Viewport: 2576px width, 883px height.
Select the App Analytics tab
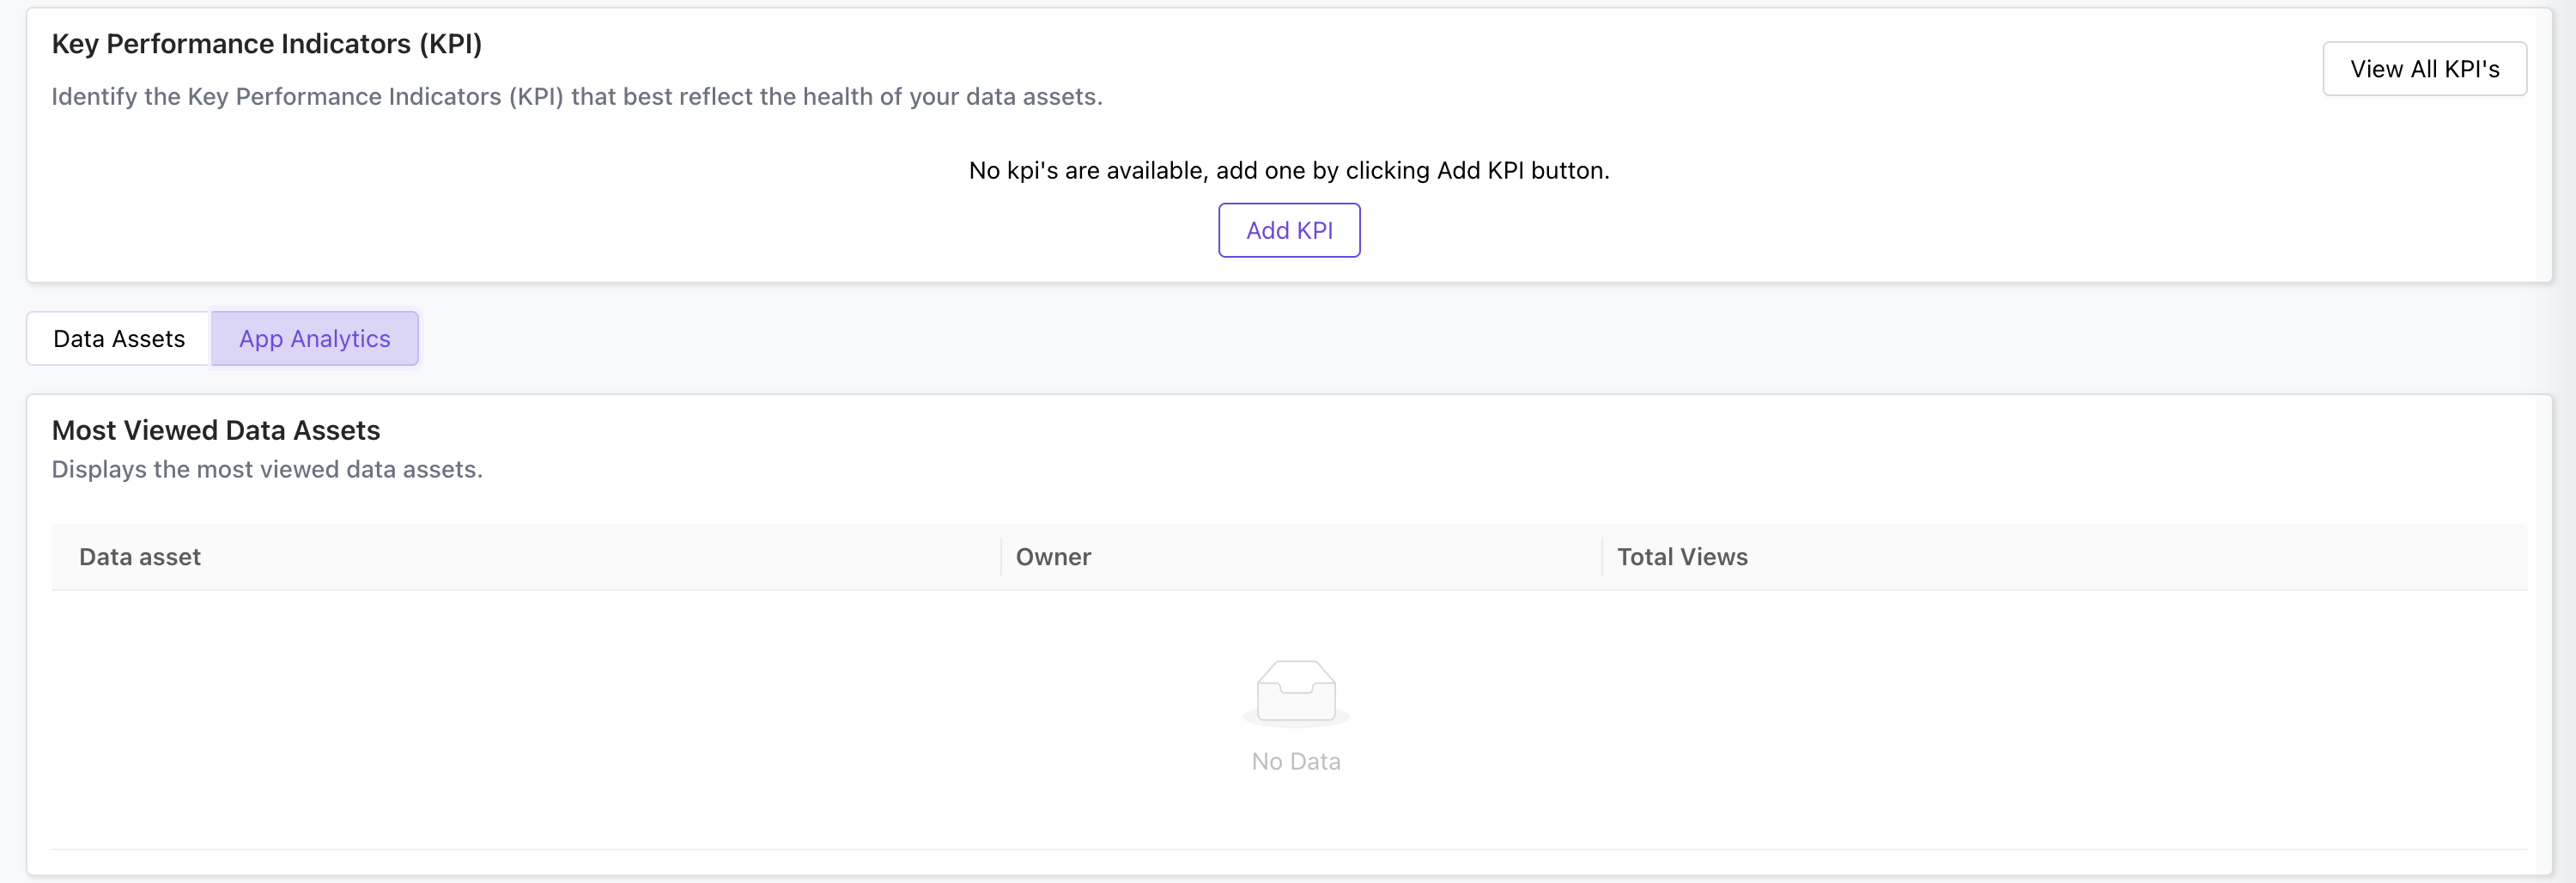(x=315, y=339)
